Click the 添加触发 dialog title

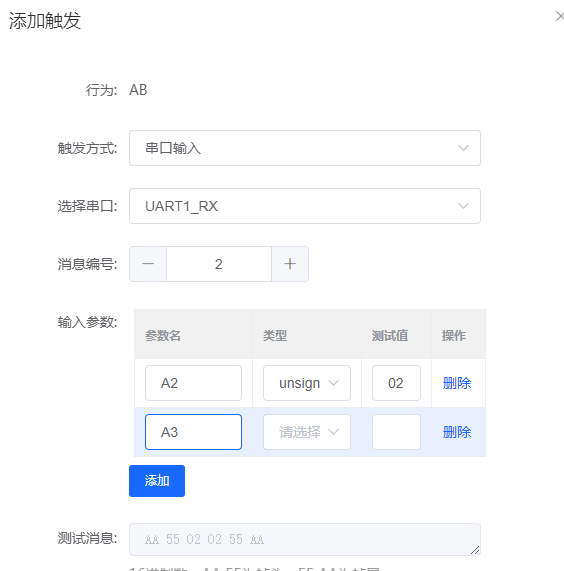[x=45, y=20]
